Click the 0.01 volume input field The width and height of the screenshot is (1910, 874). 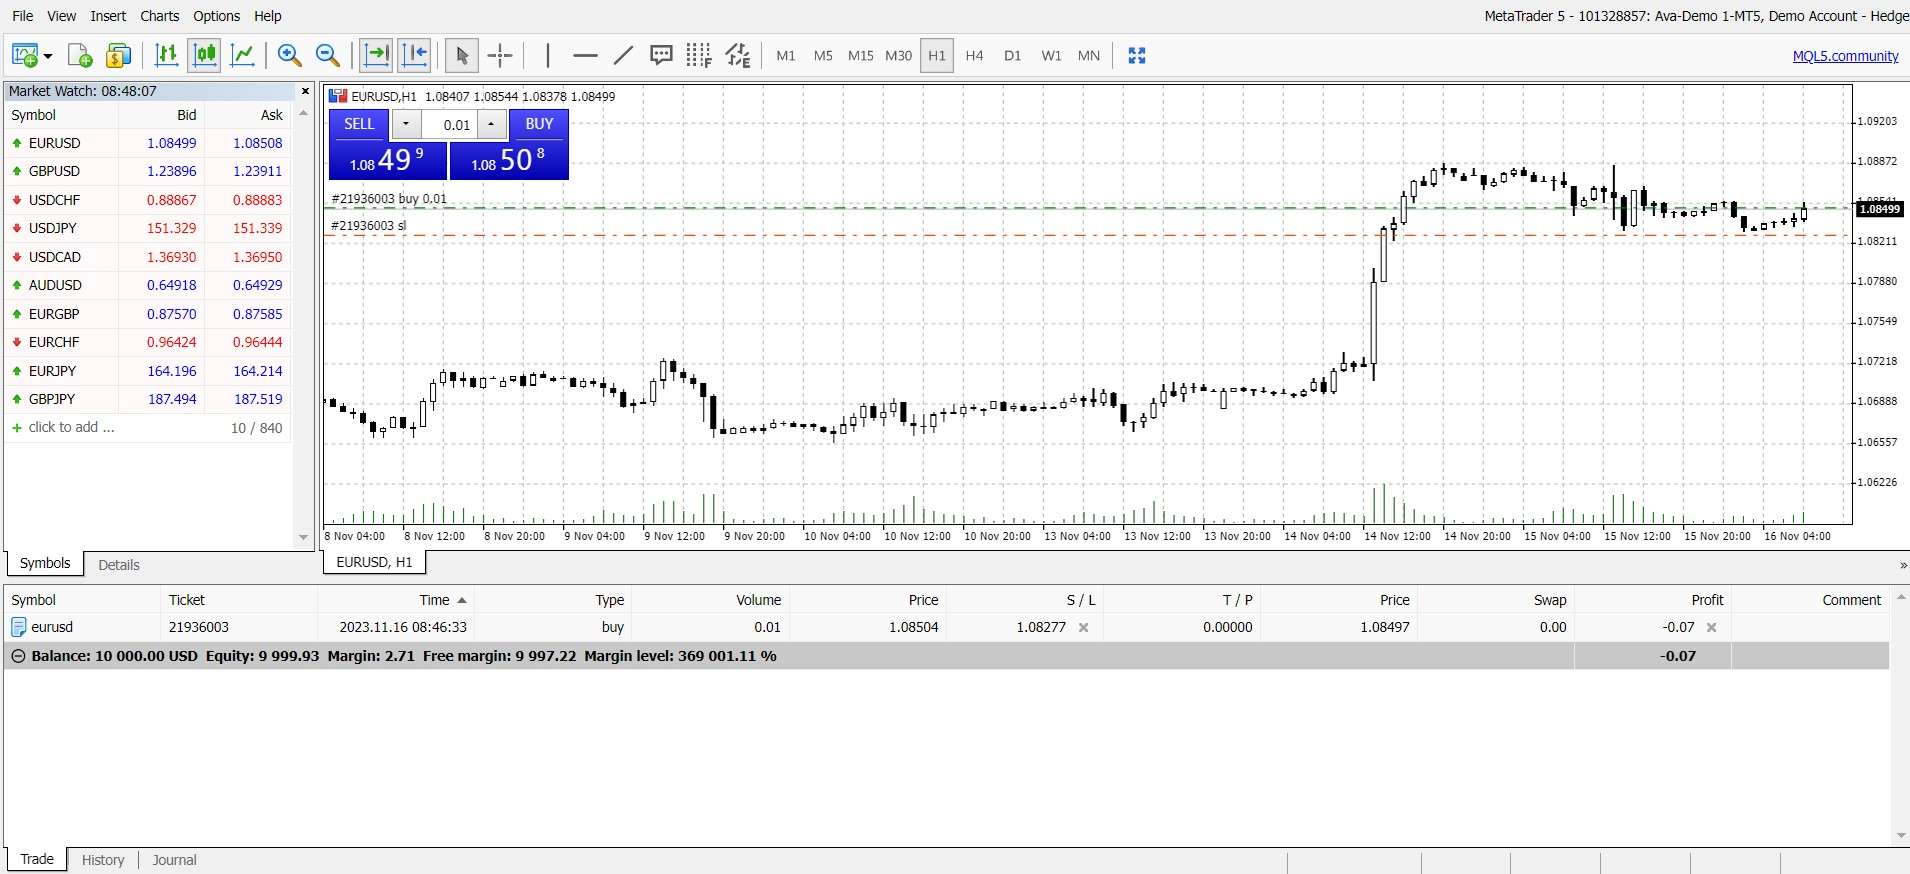point(450,125)
